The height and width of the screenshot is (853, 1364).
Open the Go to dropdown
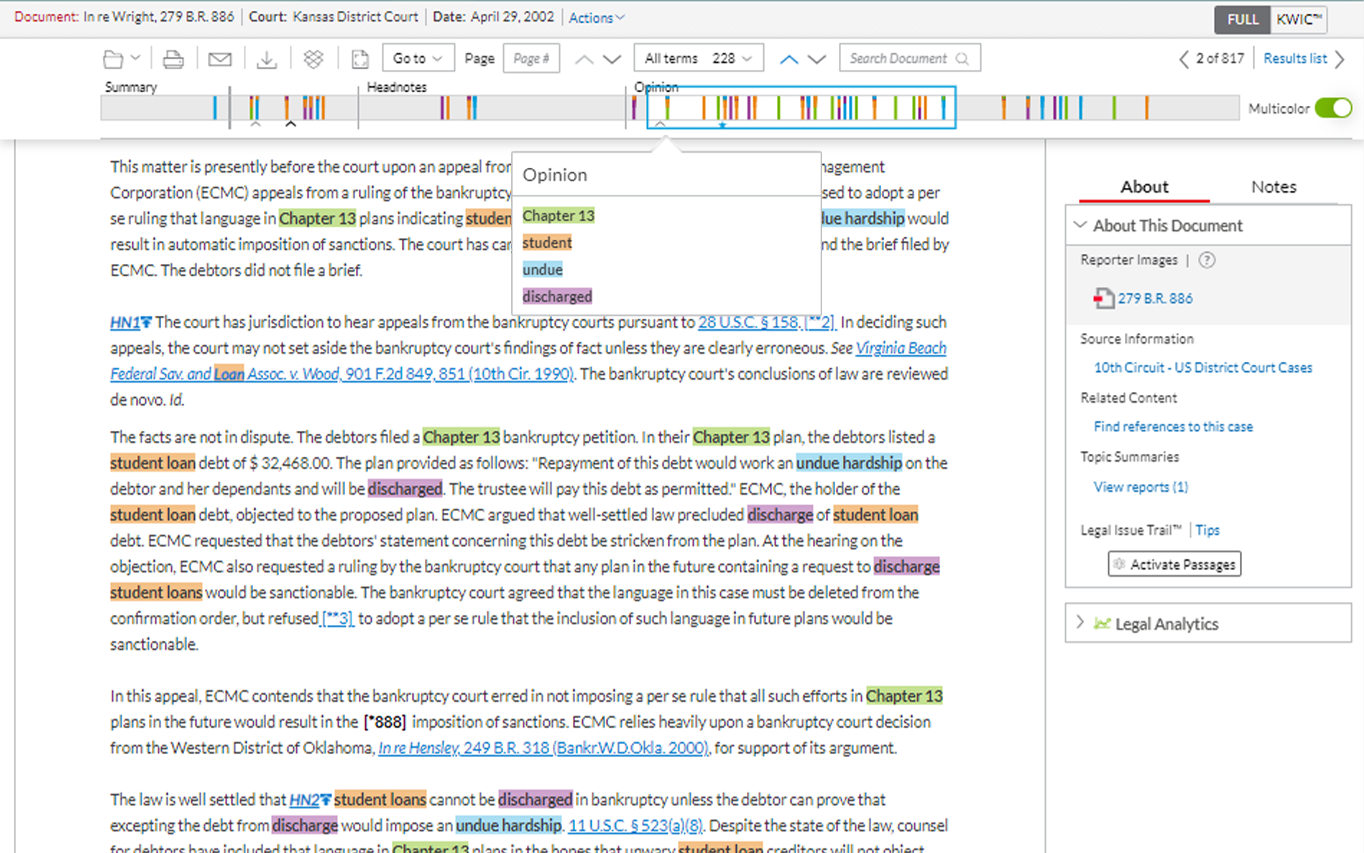click(x=418, y=57)
